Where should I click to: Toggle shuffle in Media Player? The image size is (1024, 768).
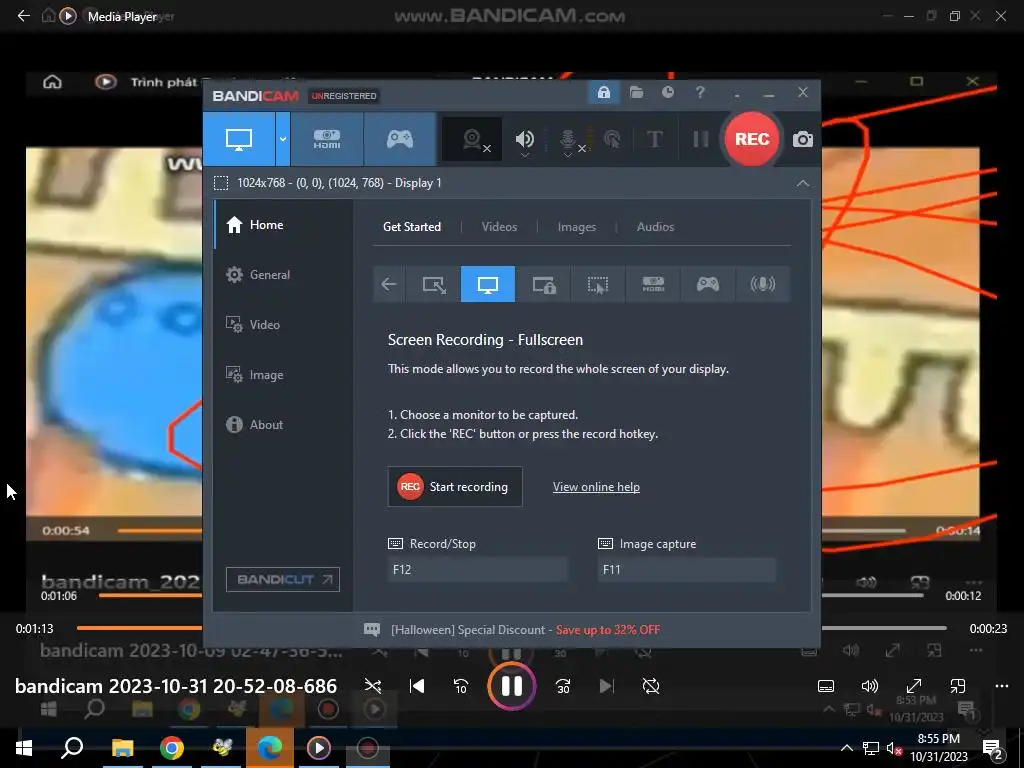pos(373,686)
